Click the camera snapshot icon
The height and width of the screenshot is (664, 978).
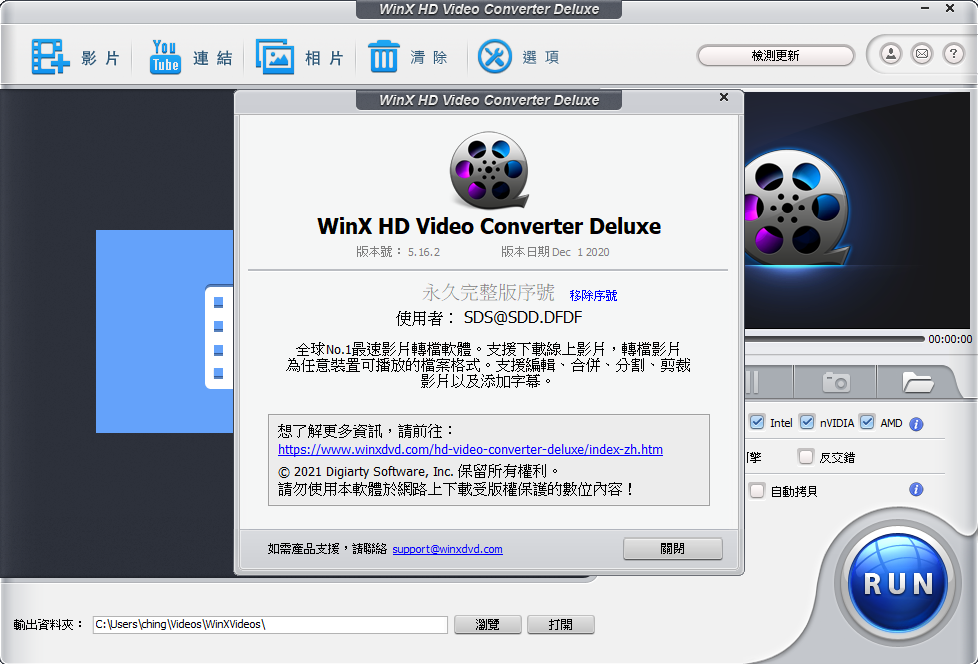tap(835, 382)
